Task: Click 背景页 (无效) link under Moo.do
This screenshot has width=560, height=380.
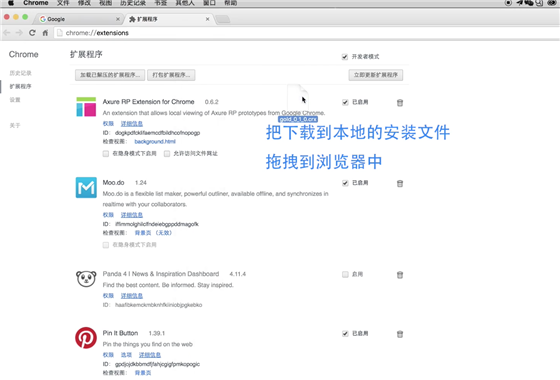Action: 153,233
